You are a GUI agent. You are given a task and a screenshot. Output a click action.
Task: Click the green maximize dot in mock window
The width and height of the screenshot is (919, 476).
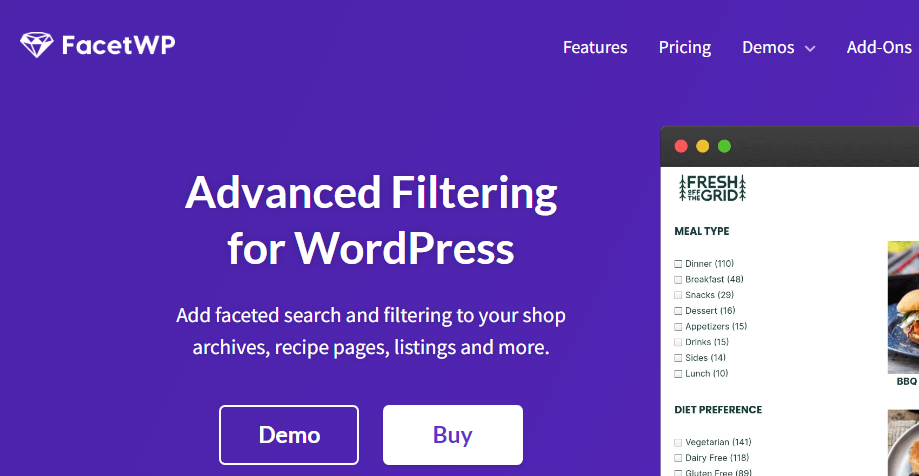724,146
